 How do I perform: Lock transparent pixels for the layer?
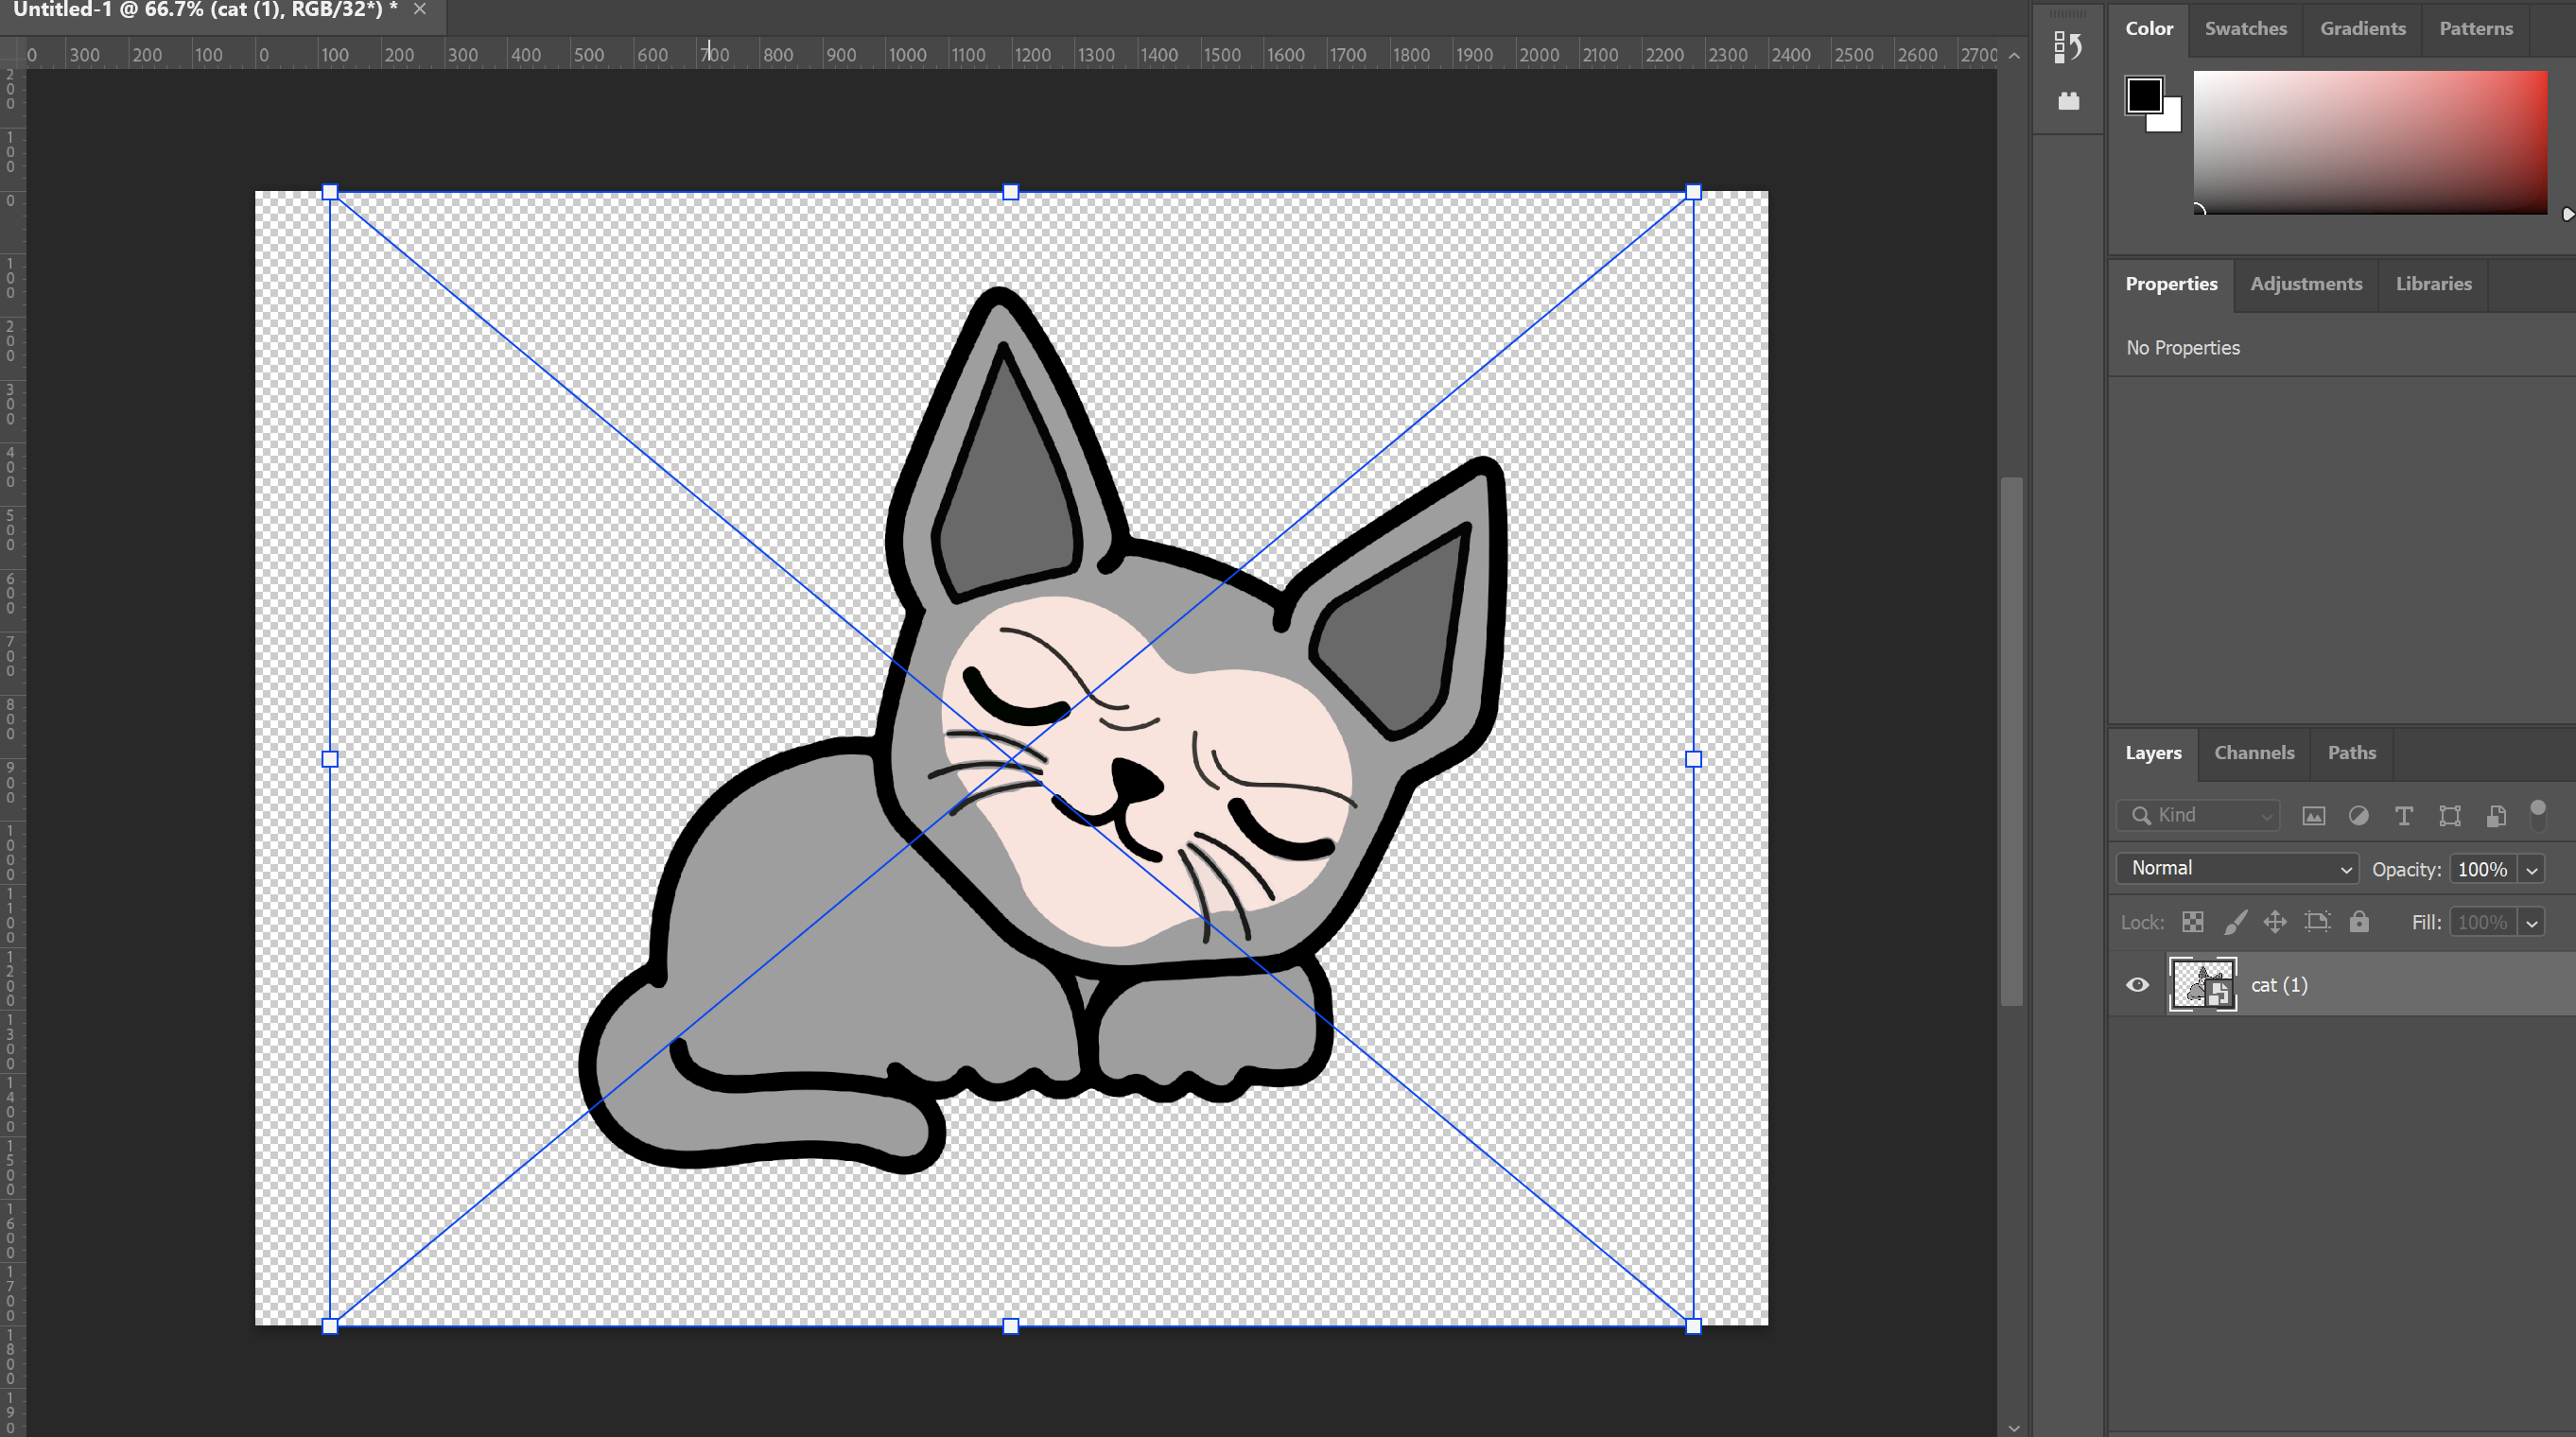tap(2193, 921)
